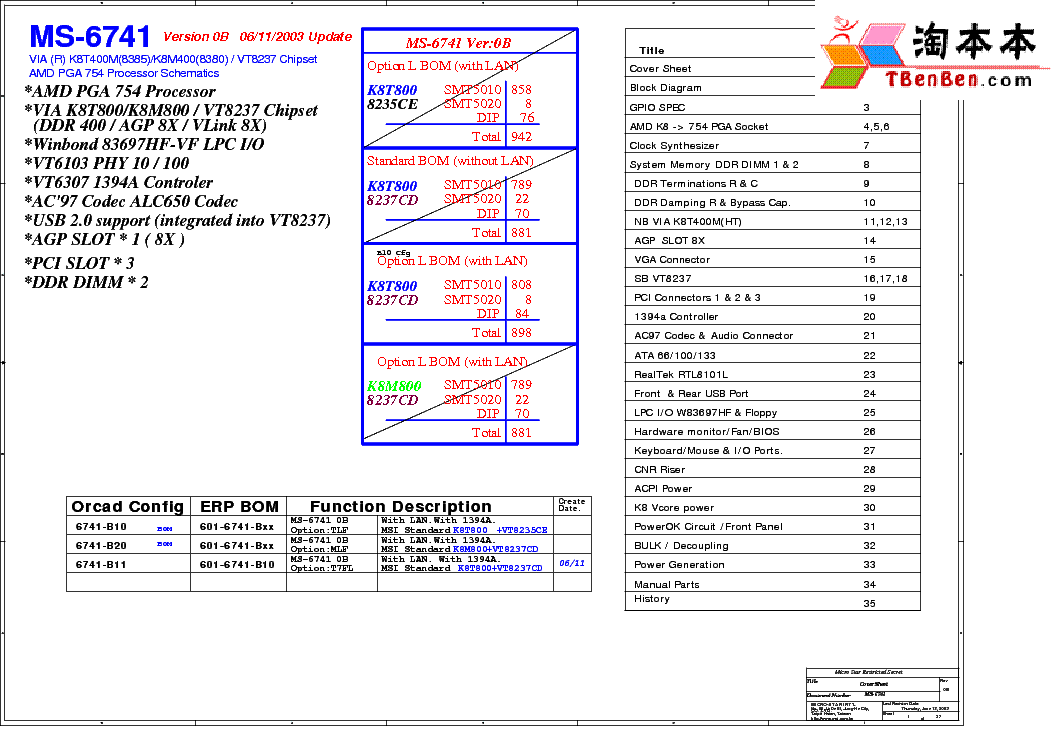Click the "6741-B11" config cell
This screenshot has width=1053, height=744.
click(x=101, y=565)
